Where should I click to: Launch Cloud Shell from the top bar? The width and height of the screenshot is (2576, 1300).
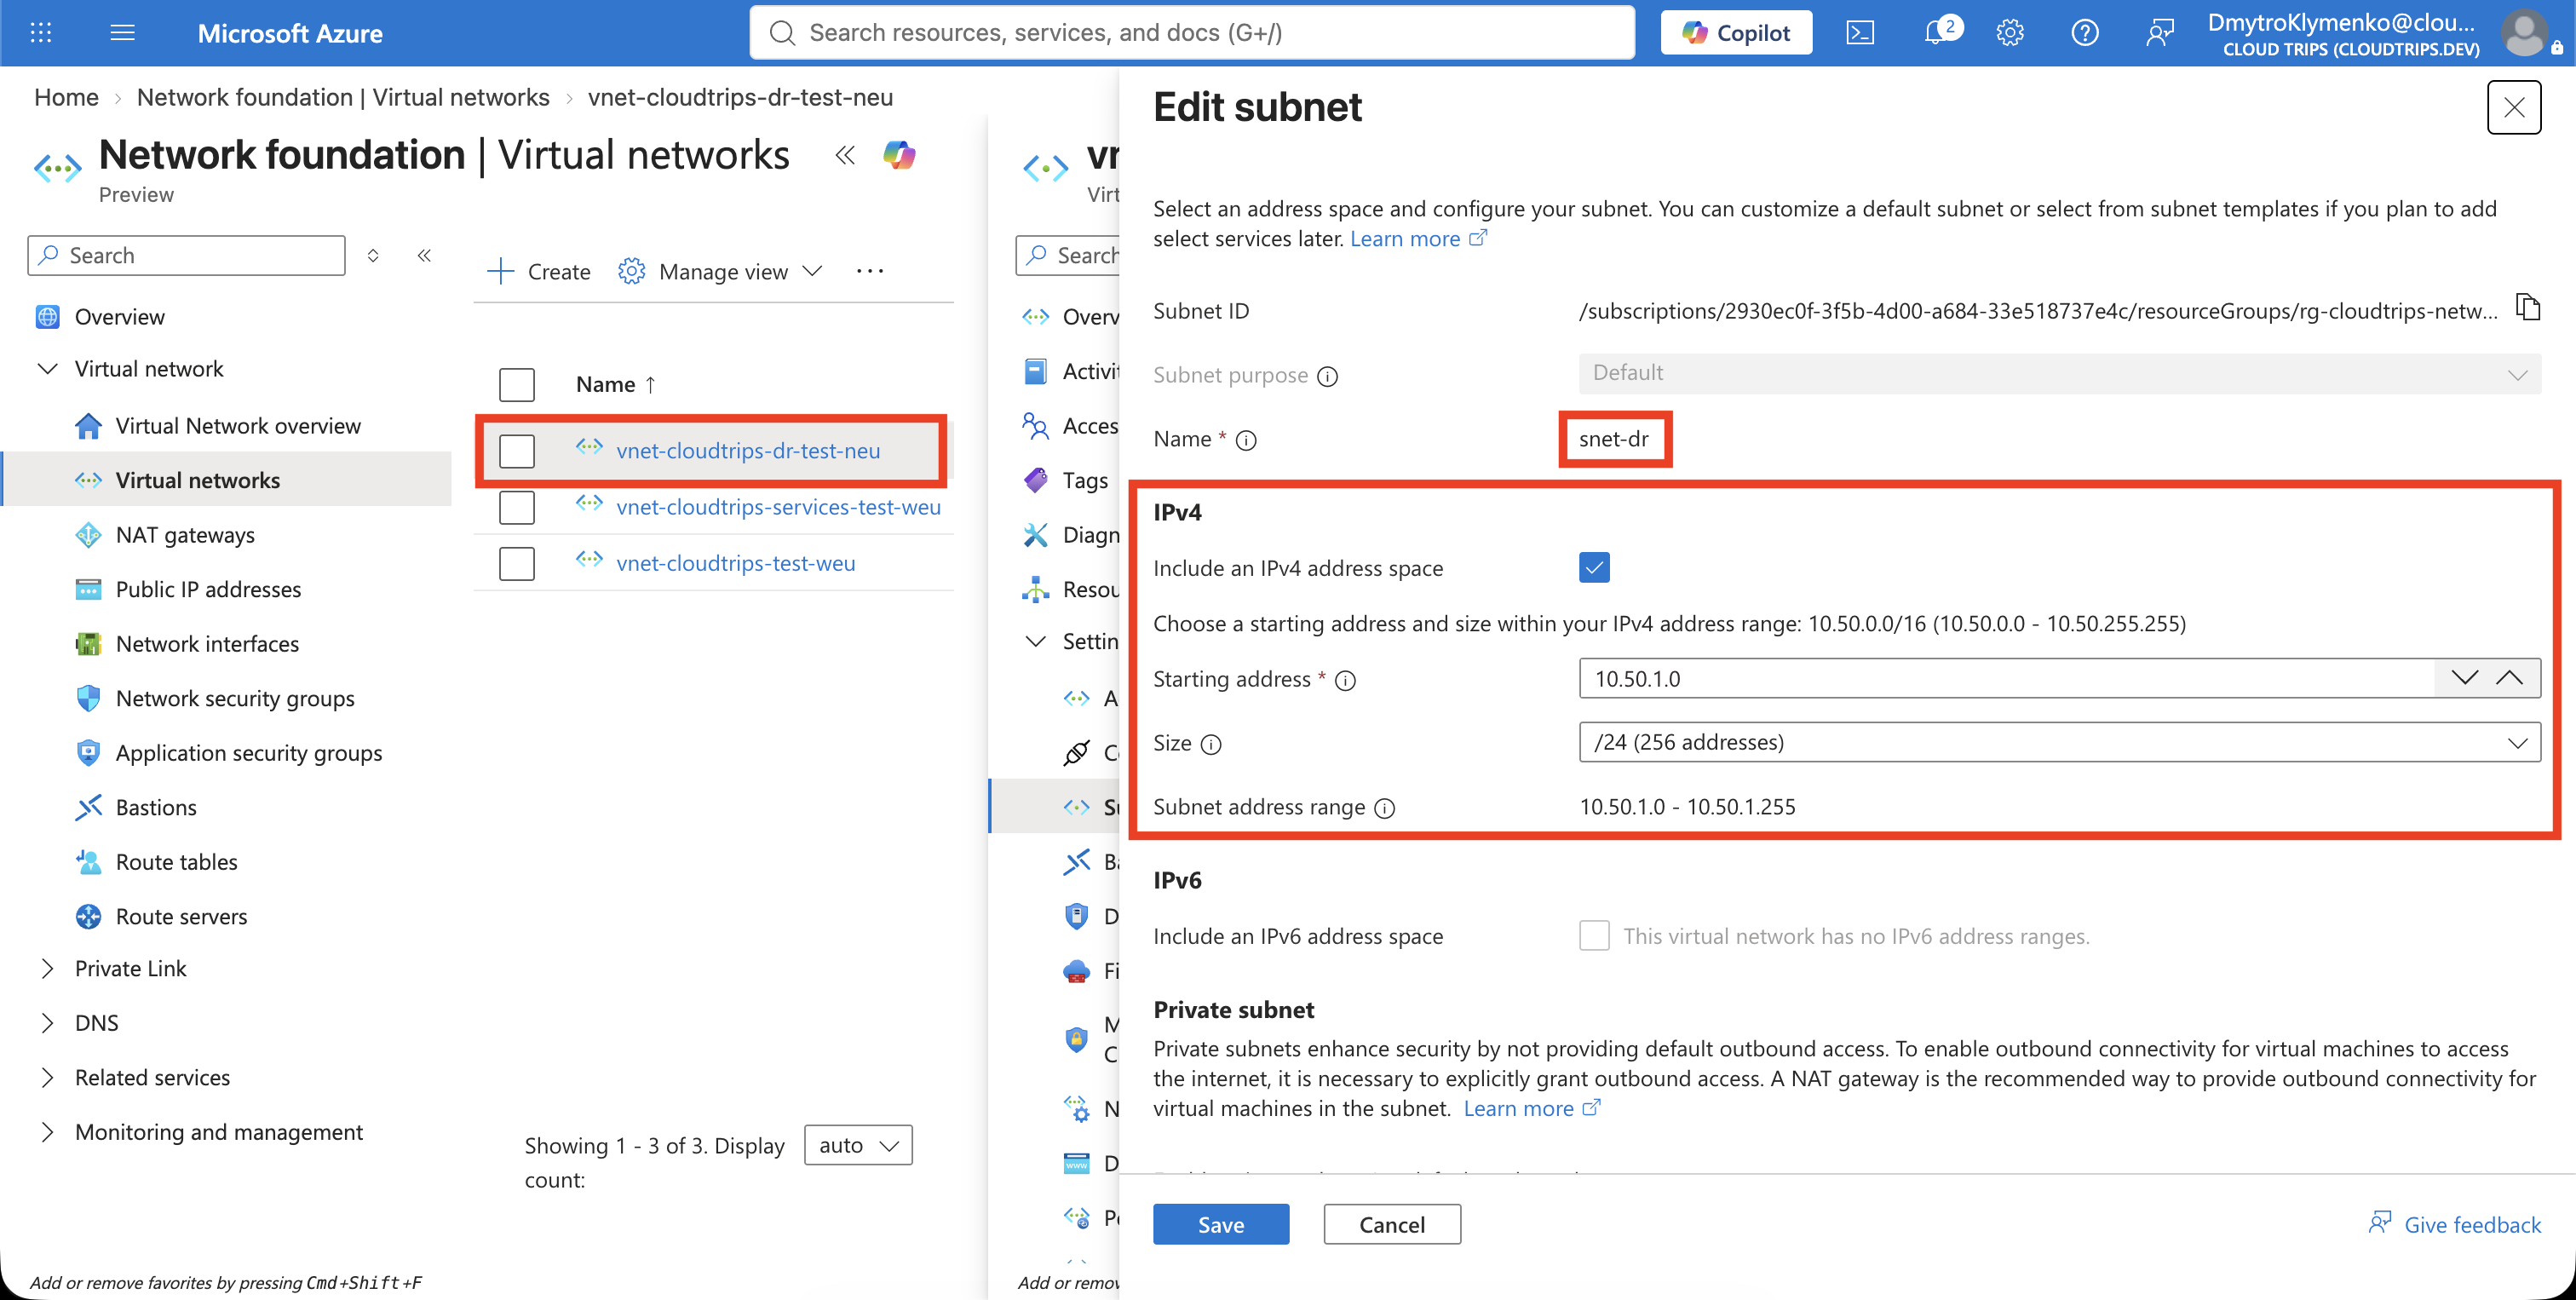(x=1860, y=33)
